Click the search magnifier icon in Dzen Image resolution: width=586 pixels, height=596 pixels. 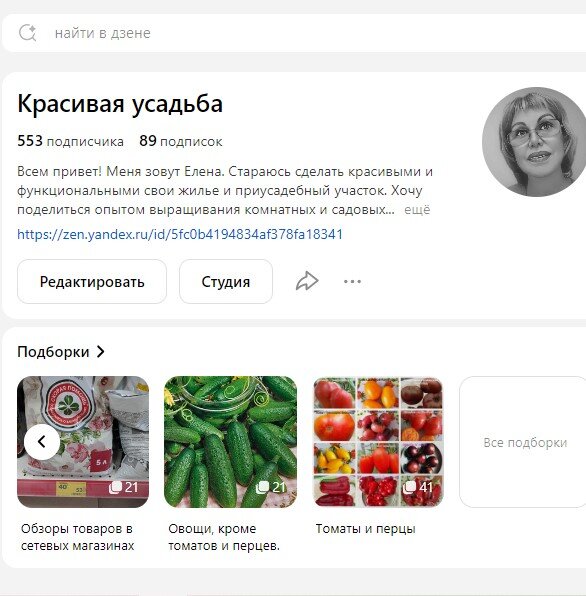point(27,33)
